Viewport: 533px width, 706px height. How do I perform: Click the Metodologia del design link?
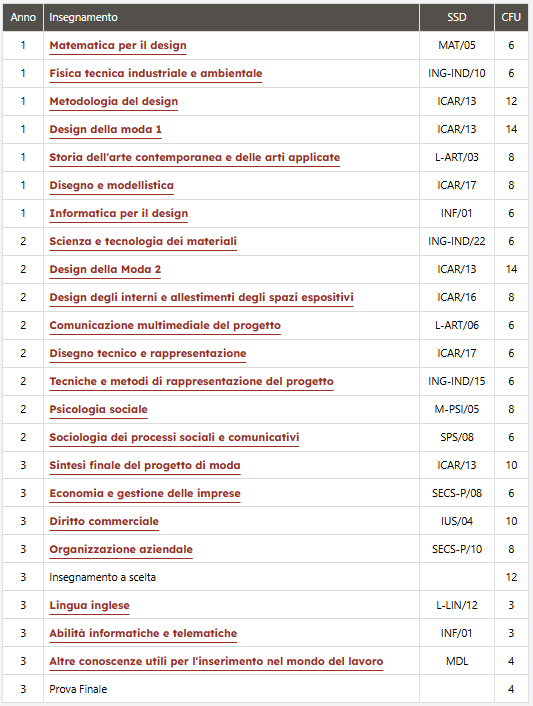(x=114, y=101)
